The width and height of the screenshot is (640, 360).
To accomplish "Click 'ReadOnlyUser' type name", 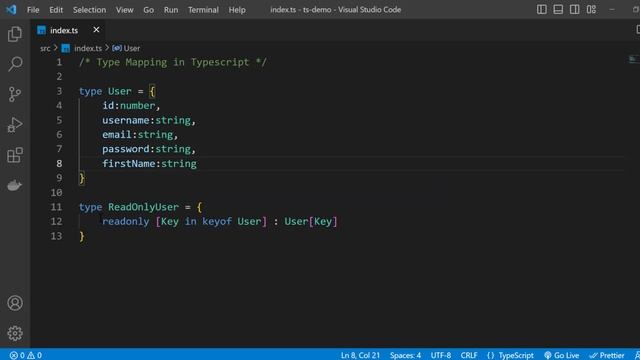I will tap(143, 207).
